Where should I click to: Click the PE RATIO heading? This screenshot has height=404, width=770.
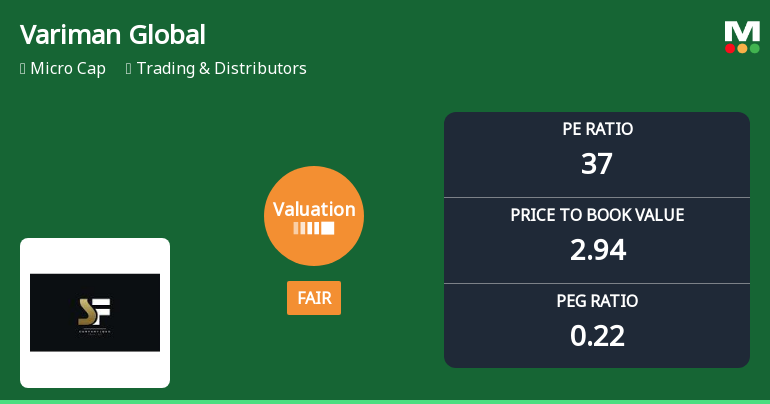tap(597, 129)
